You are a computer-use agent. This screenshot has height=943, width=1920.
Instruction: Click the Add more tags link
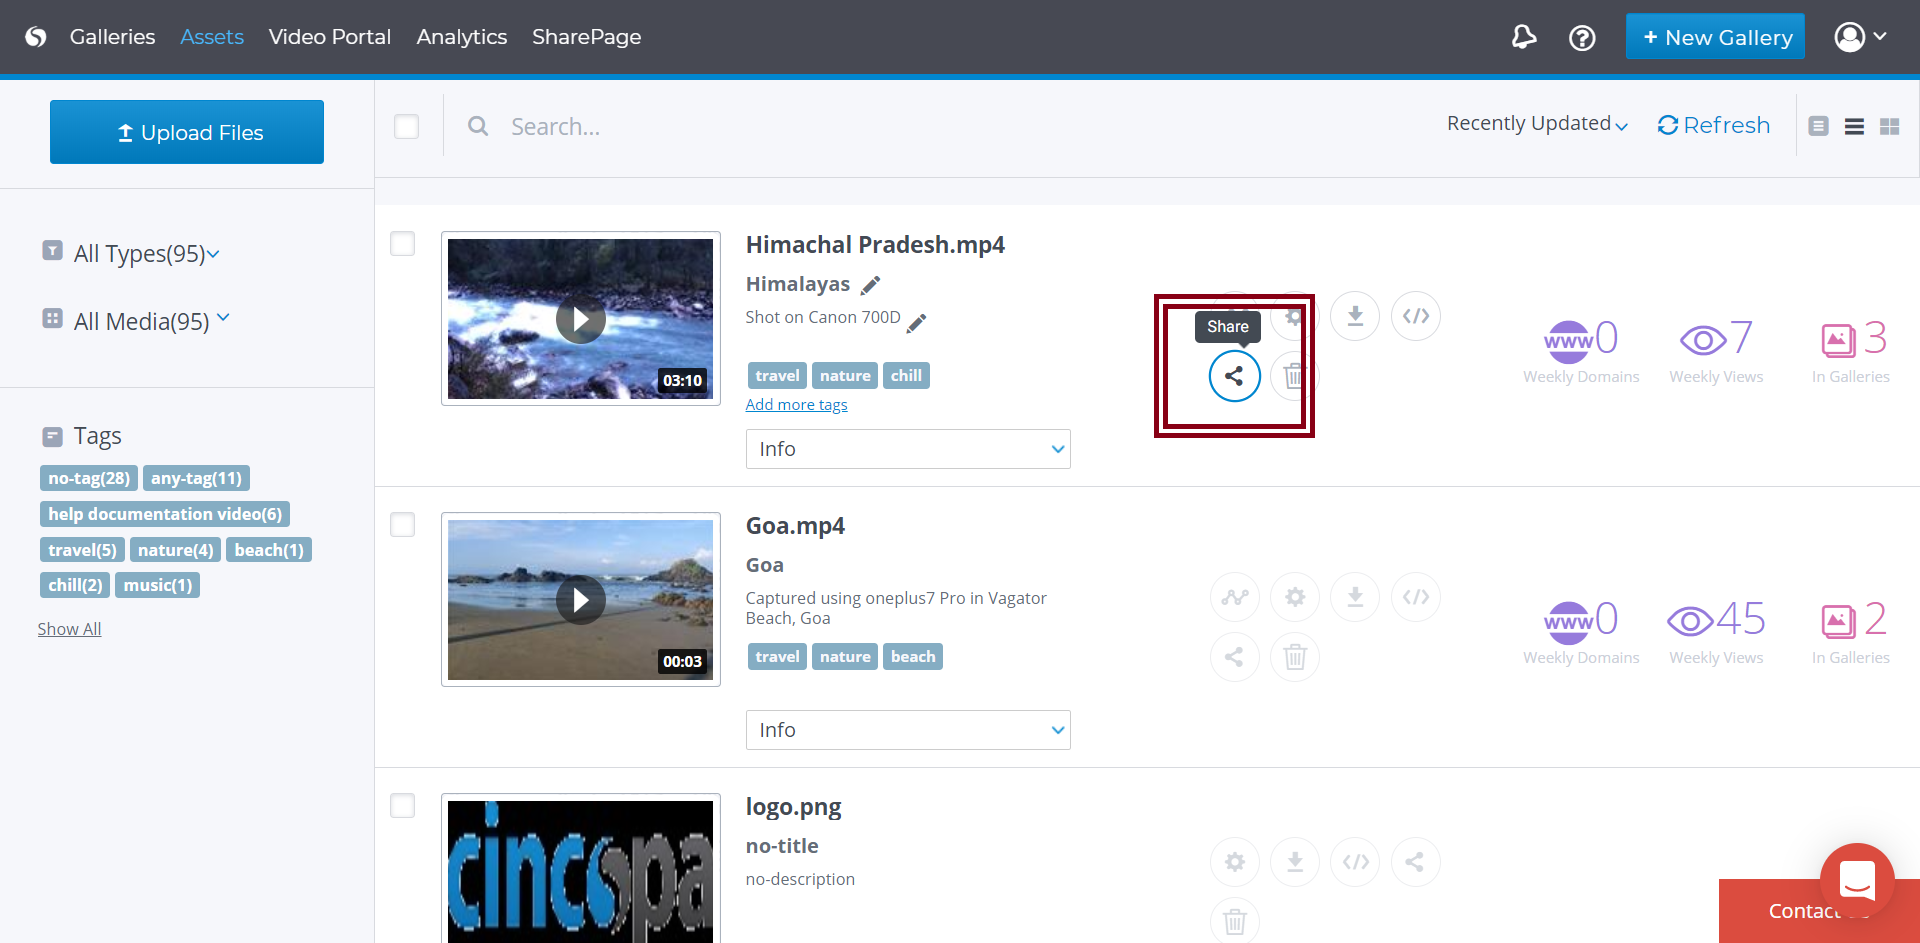796,405
